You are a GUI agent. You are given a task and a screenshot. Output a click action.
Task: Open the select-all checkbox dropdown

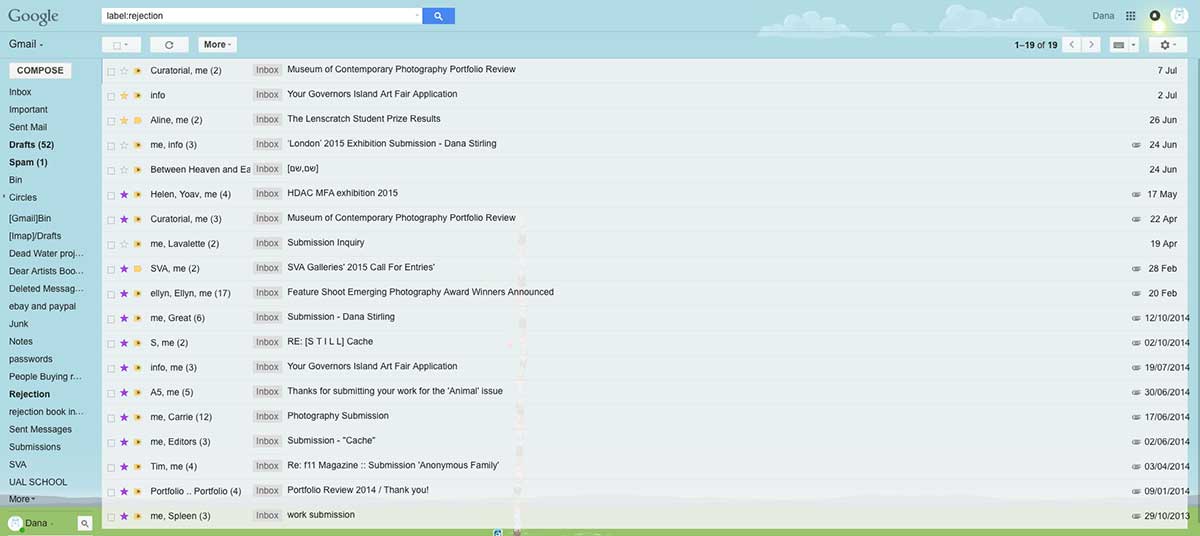click(121, 45)
